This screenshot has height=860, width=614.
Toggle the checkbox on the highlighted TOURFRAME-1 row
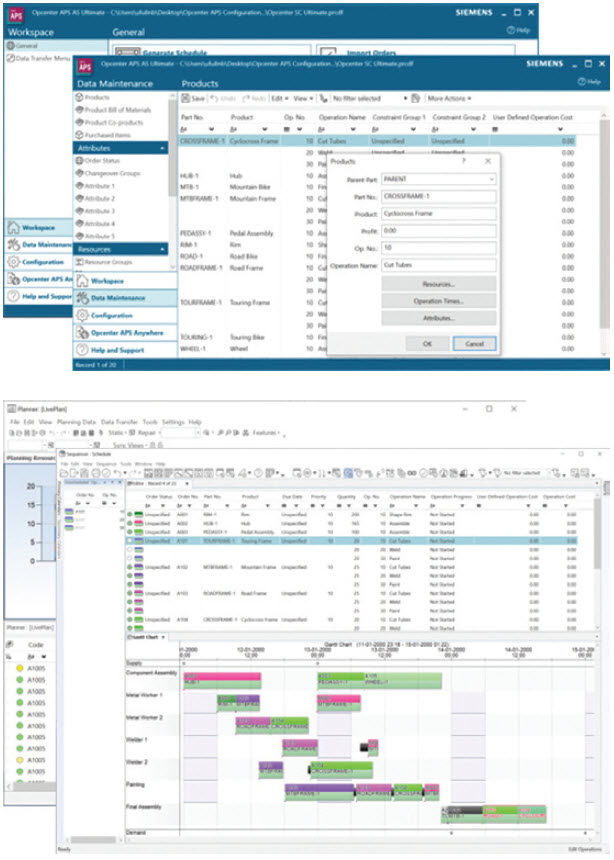pos(130,541)
